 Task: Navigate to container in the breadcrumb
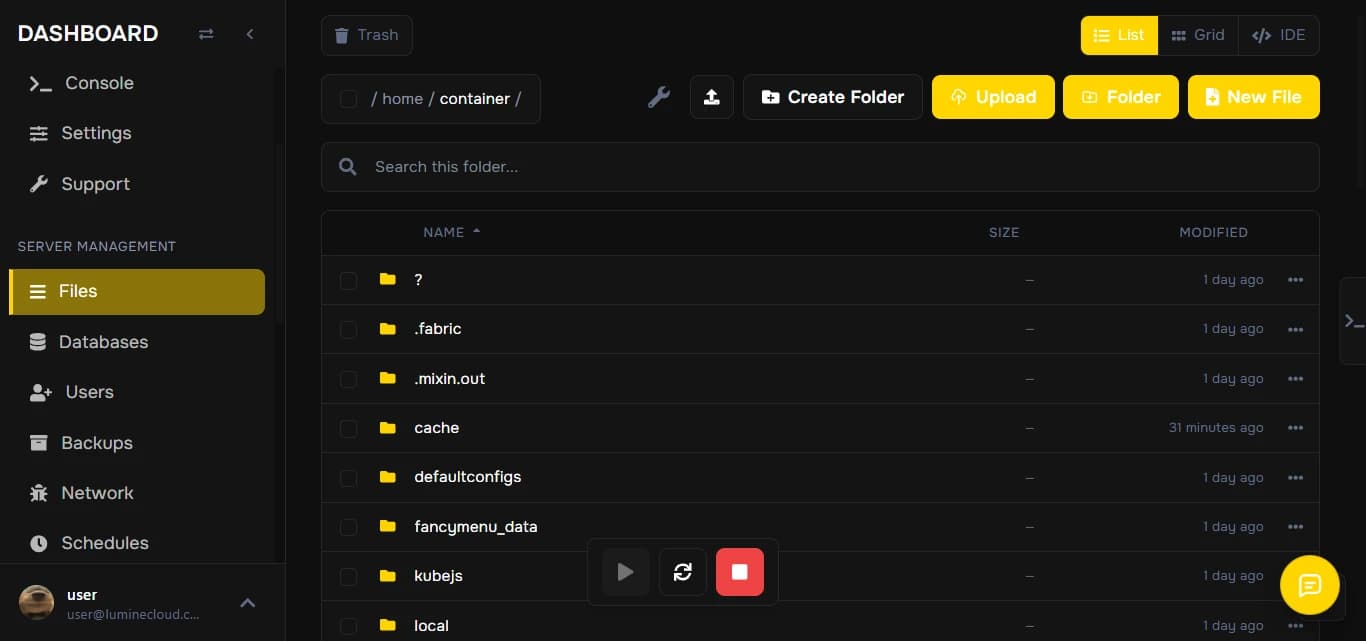475,99
